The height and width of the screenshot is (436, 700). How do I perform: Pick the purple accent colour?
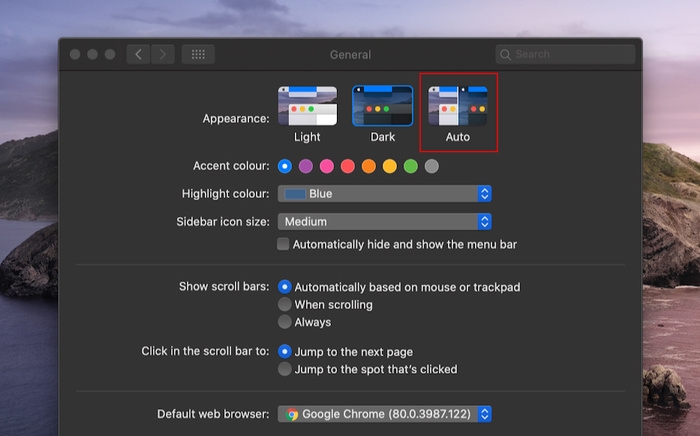click(306, 166)
